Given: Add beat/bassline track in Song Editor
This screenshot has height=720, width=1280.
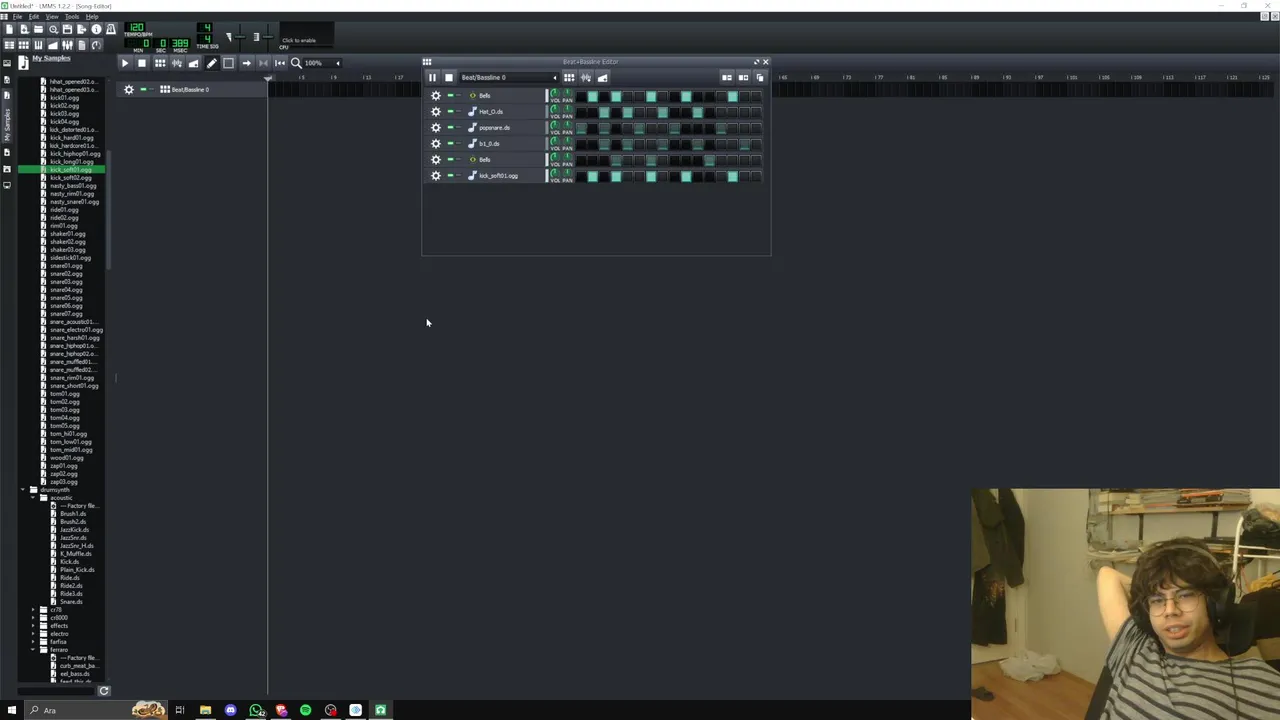Looking at the screenshot, I should coord(160,63).
